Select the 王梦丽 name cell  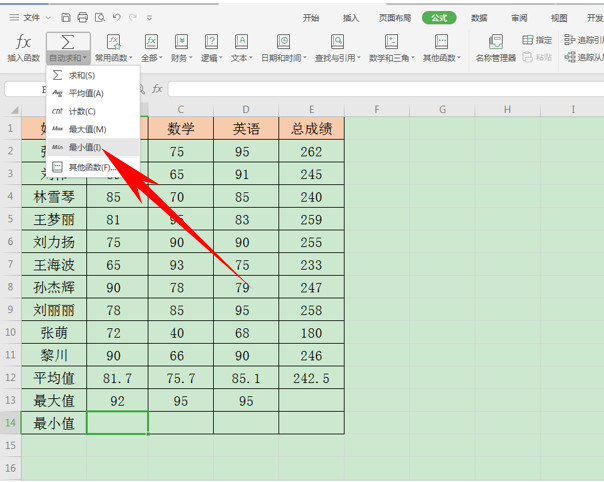54,220
